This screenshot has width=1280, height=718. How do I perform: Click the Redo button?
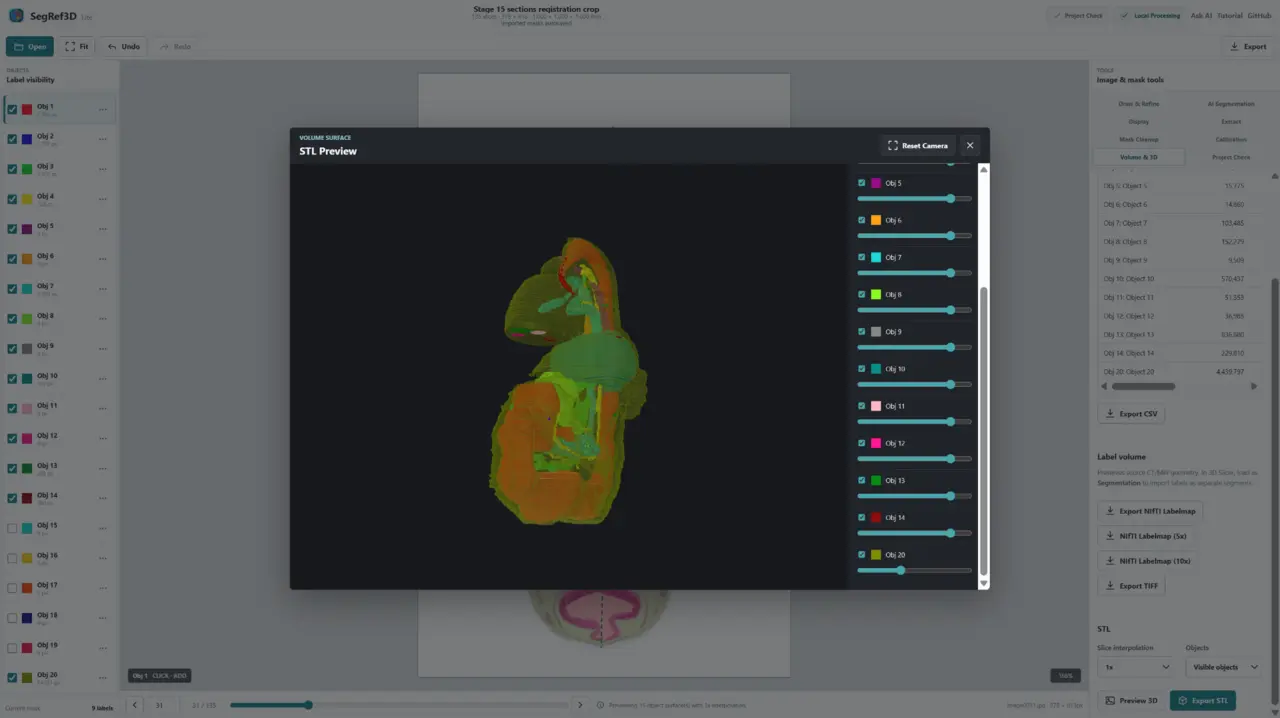click(175, 46)
